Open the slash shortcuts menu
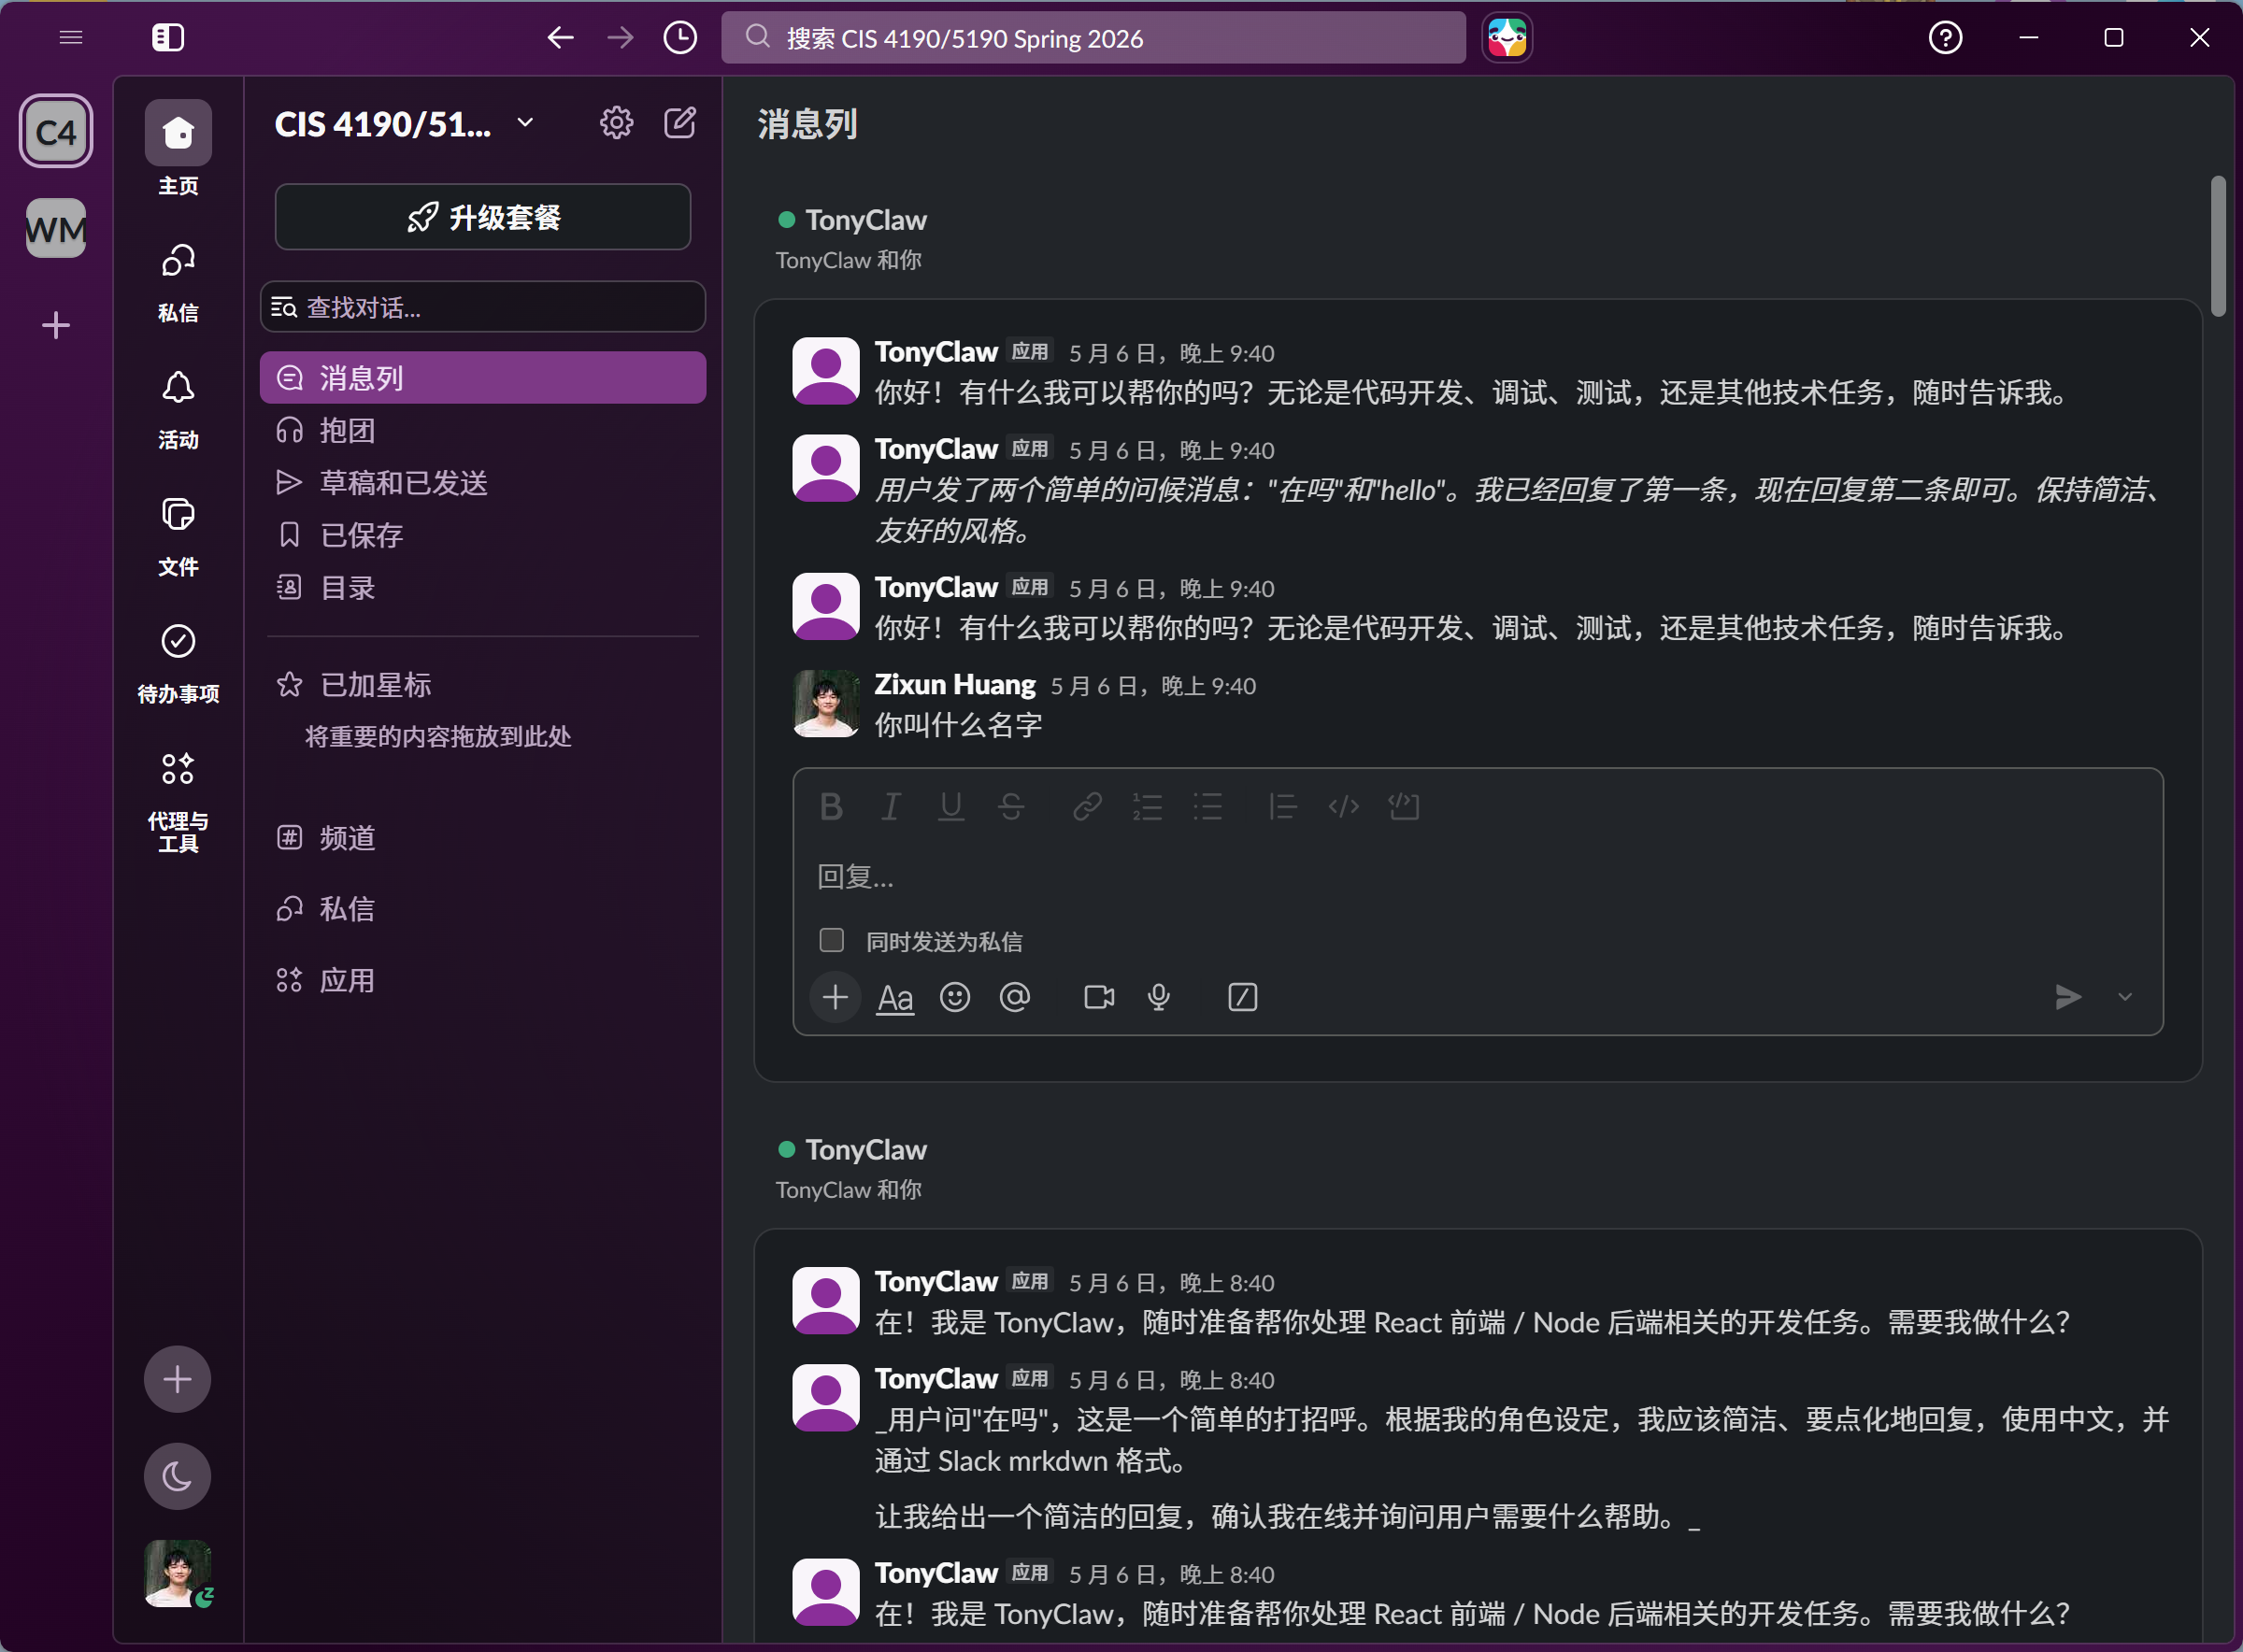This screenshot has height=1652, width=2243. pos(1242,997)
